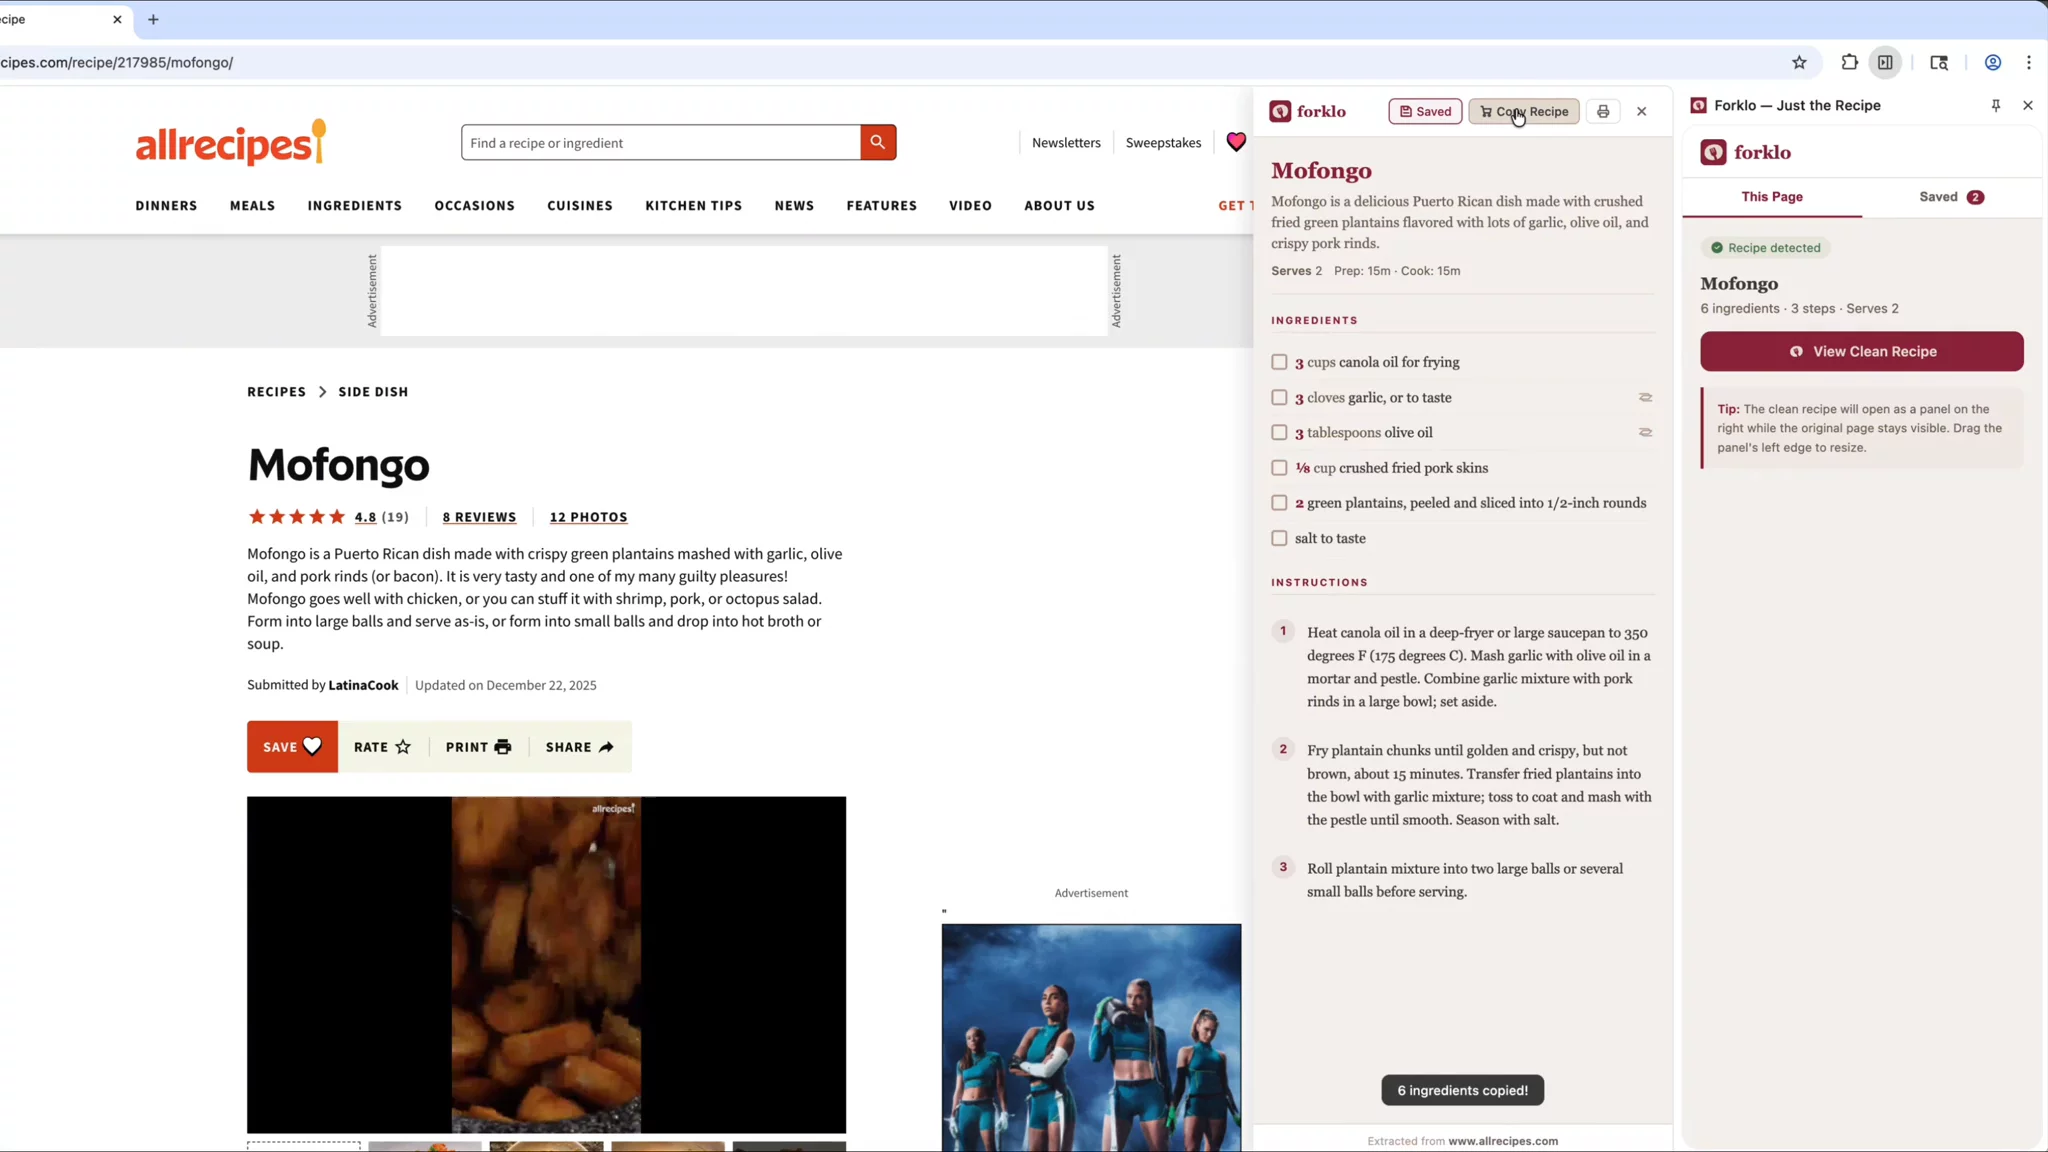Open the OCCASIONS menu

coord(475,205)
